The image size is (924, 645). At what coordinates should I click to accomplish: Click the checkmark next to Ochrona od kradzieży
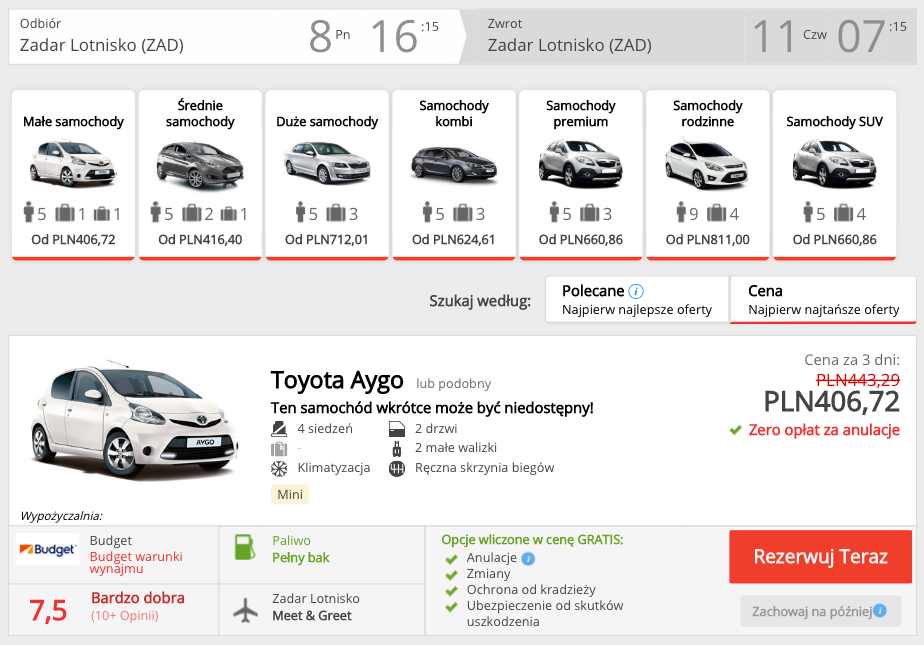(x=451, y=591)
